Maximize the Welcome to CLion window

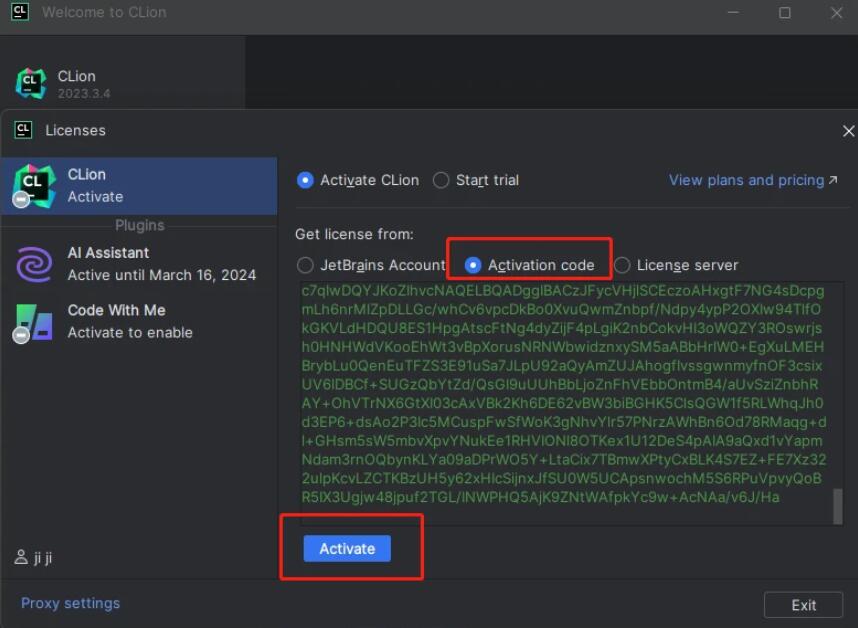coord(785,13)
